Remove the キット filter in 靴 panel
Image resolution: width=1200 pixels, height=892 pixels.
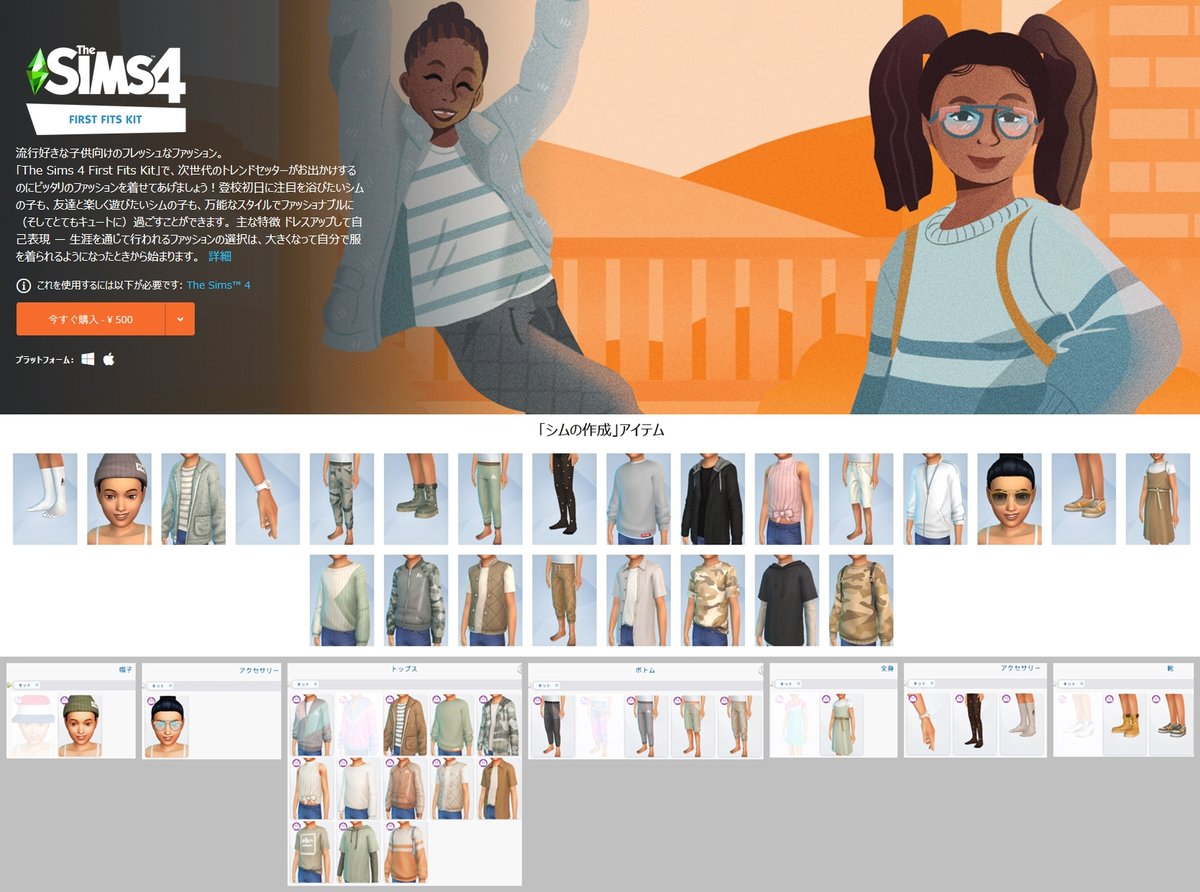[1081, 684]
